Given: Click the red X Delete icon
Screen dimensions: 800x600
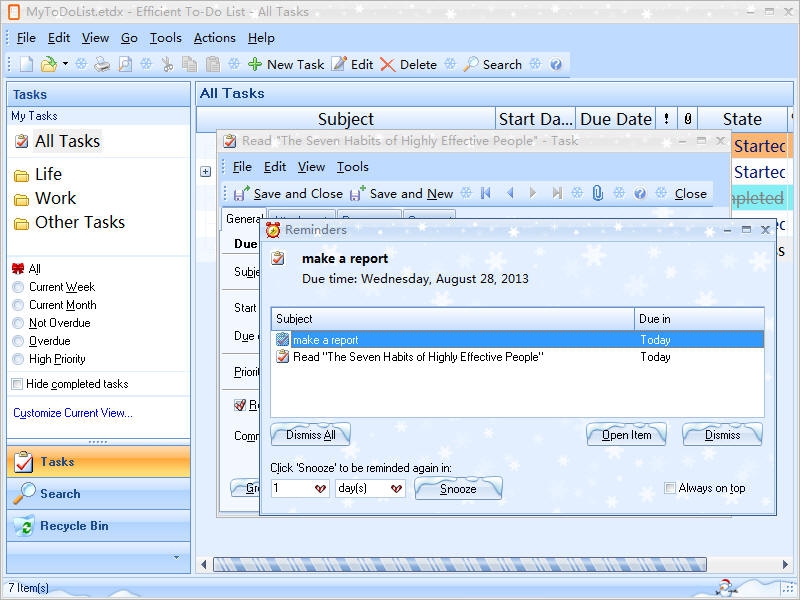Looking at the screenshot, I should [x=387, y=64].
